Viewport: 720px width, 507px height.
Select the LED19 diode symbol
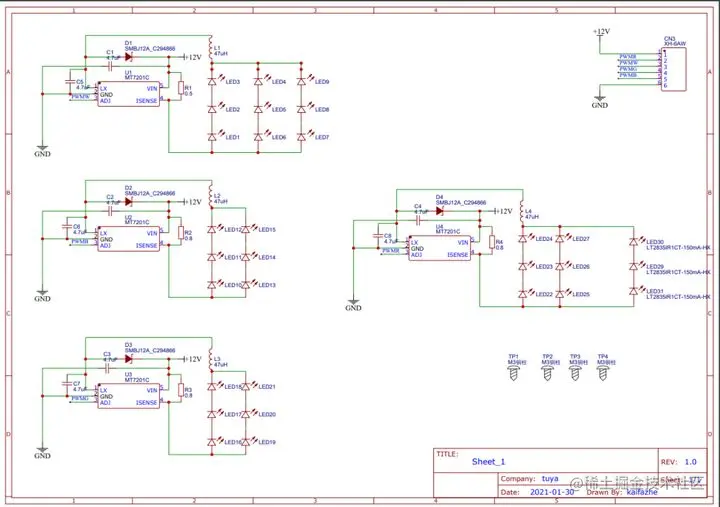[x=246, y=442]
